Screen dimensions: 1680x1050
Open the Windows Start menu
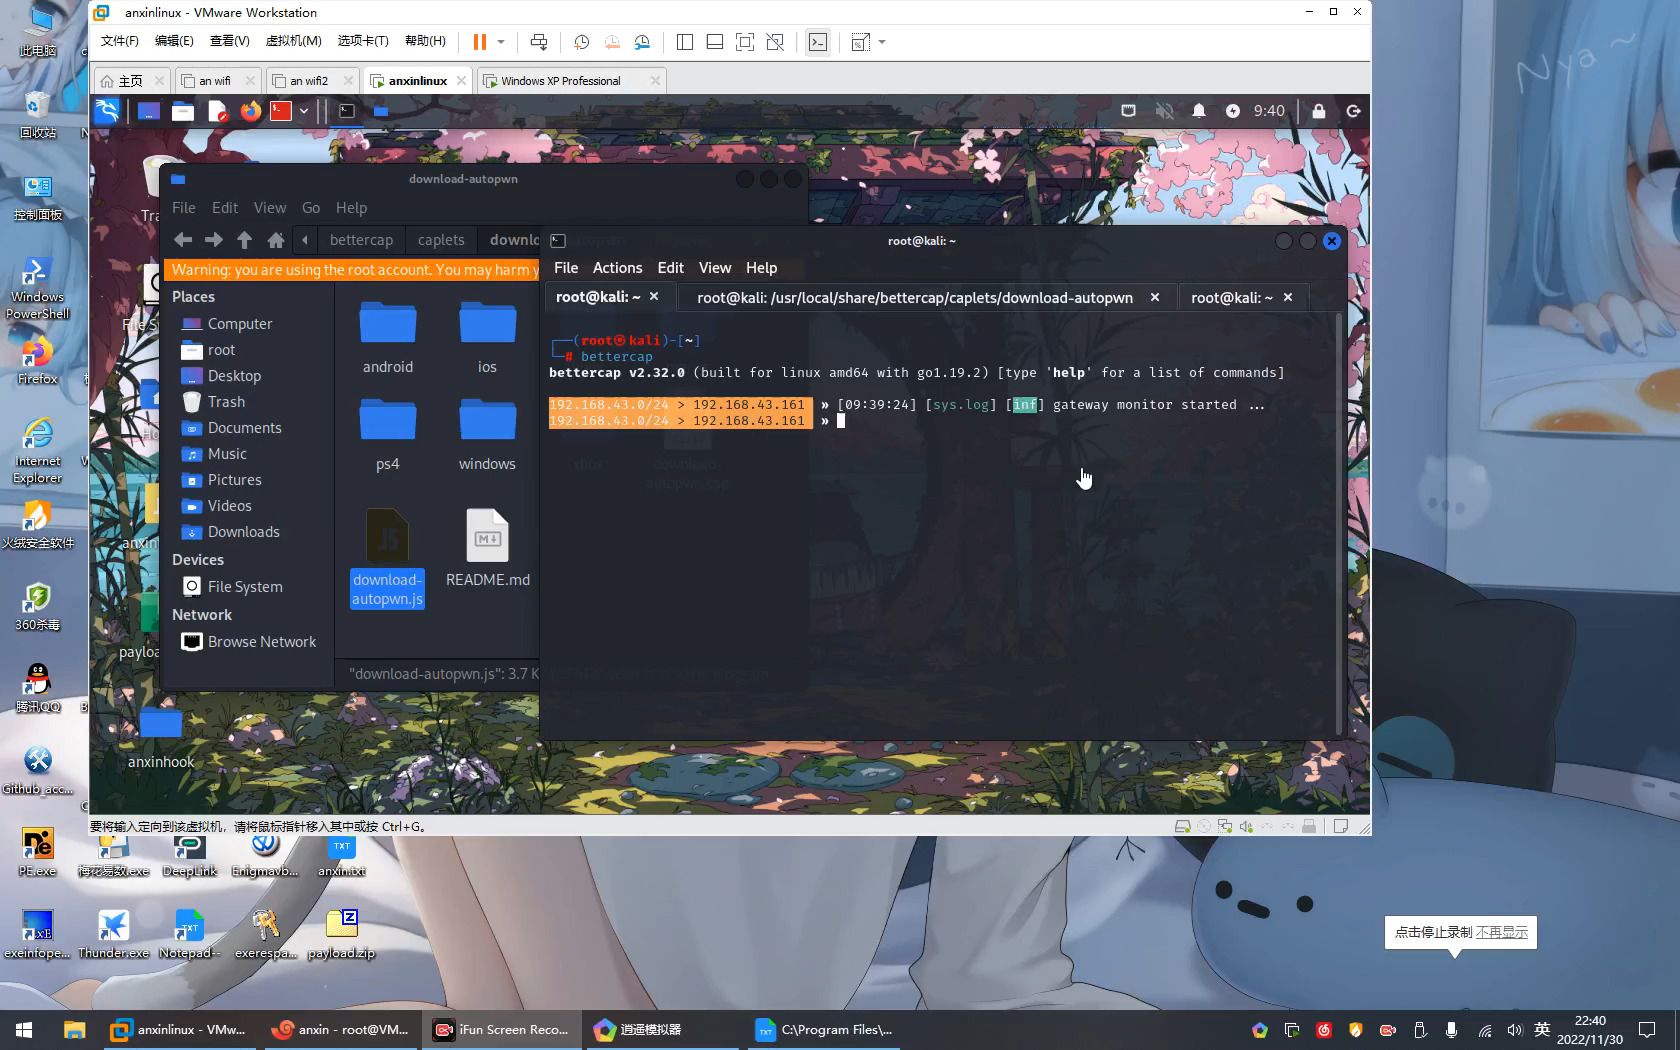(24, 1029)
